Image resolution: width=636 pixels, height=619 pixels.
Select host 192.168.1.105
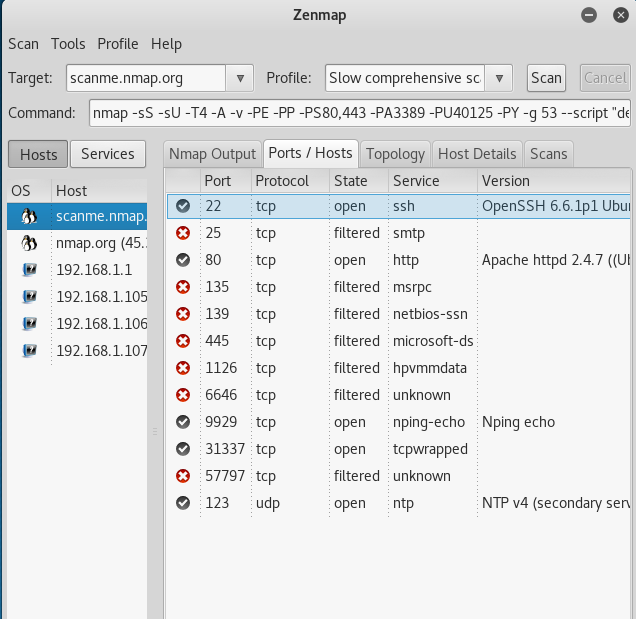[77, 297]
